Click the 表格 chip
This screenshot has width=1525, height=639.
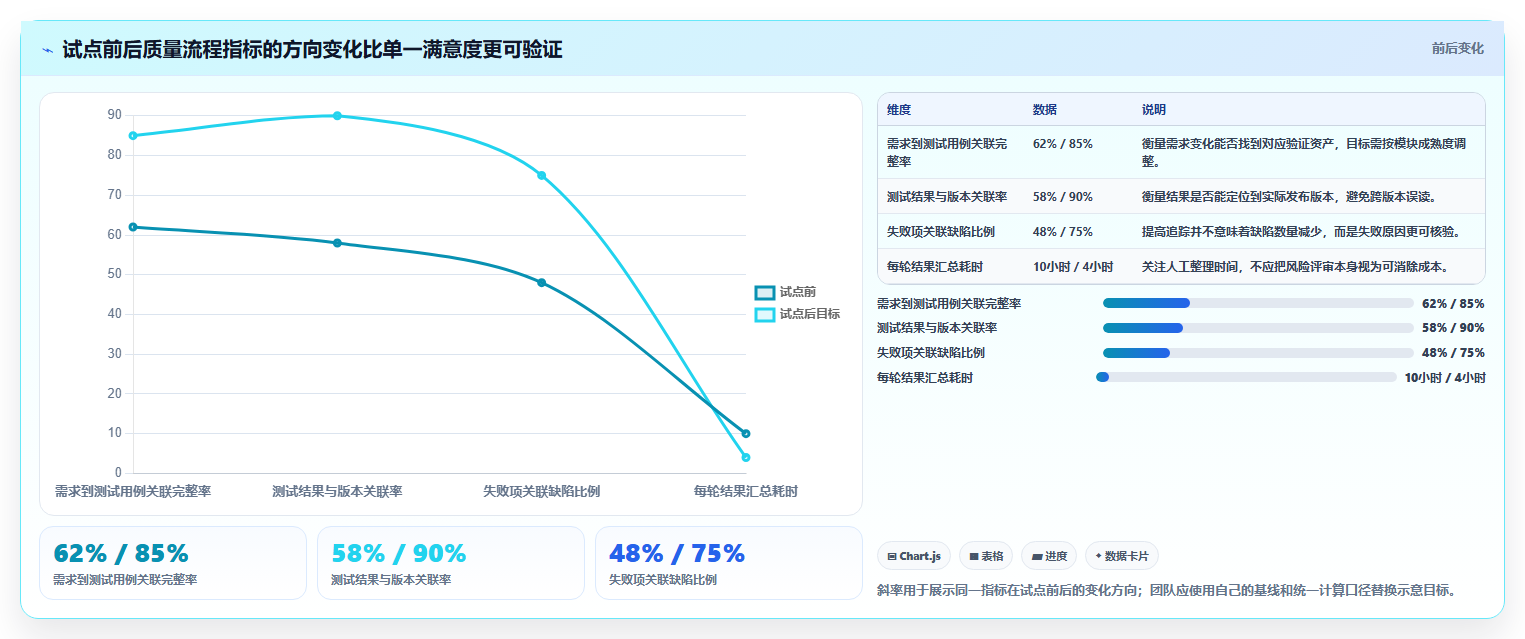986,556
